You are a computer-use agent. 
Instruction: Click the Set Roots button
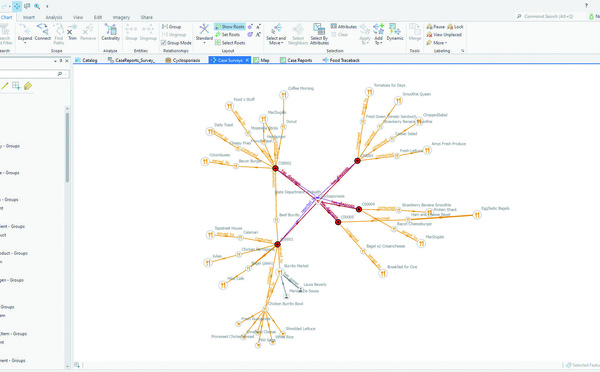tap(227, 35)
